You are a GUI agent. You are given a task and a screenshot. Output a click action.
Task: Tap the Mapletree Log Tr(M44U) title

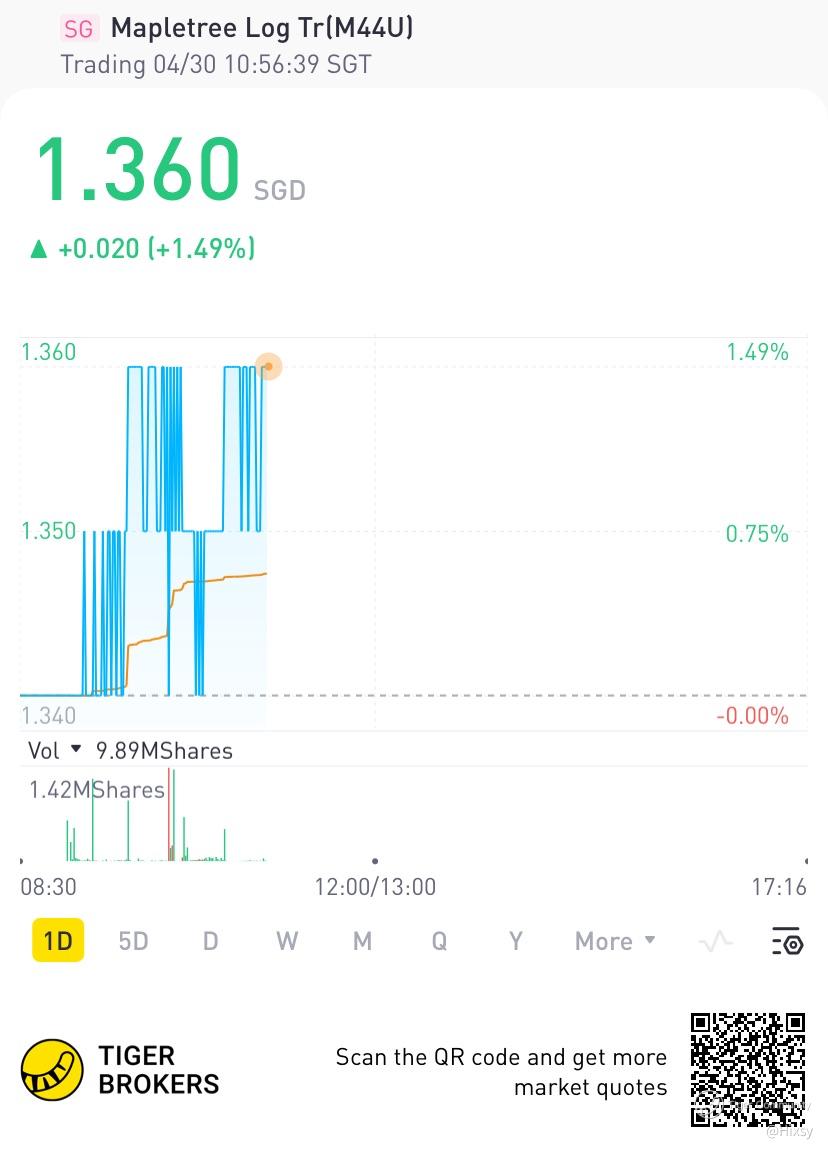pyautogui.click(x=262, y=28)
